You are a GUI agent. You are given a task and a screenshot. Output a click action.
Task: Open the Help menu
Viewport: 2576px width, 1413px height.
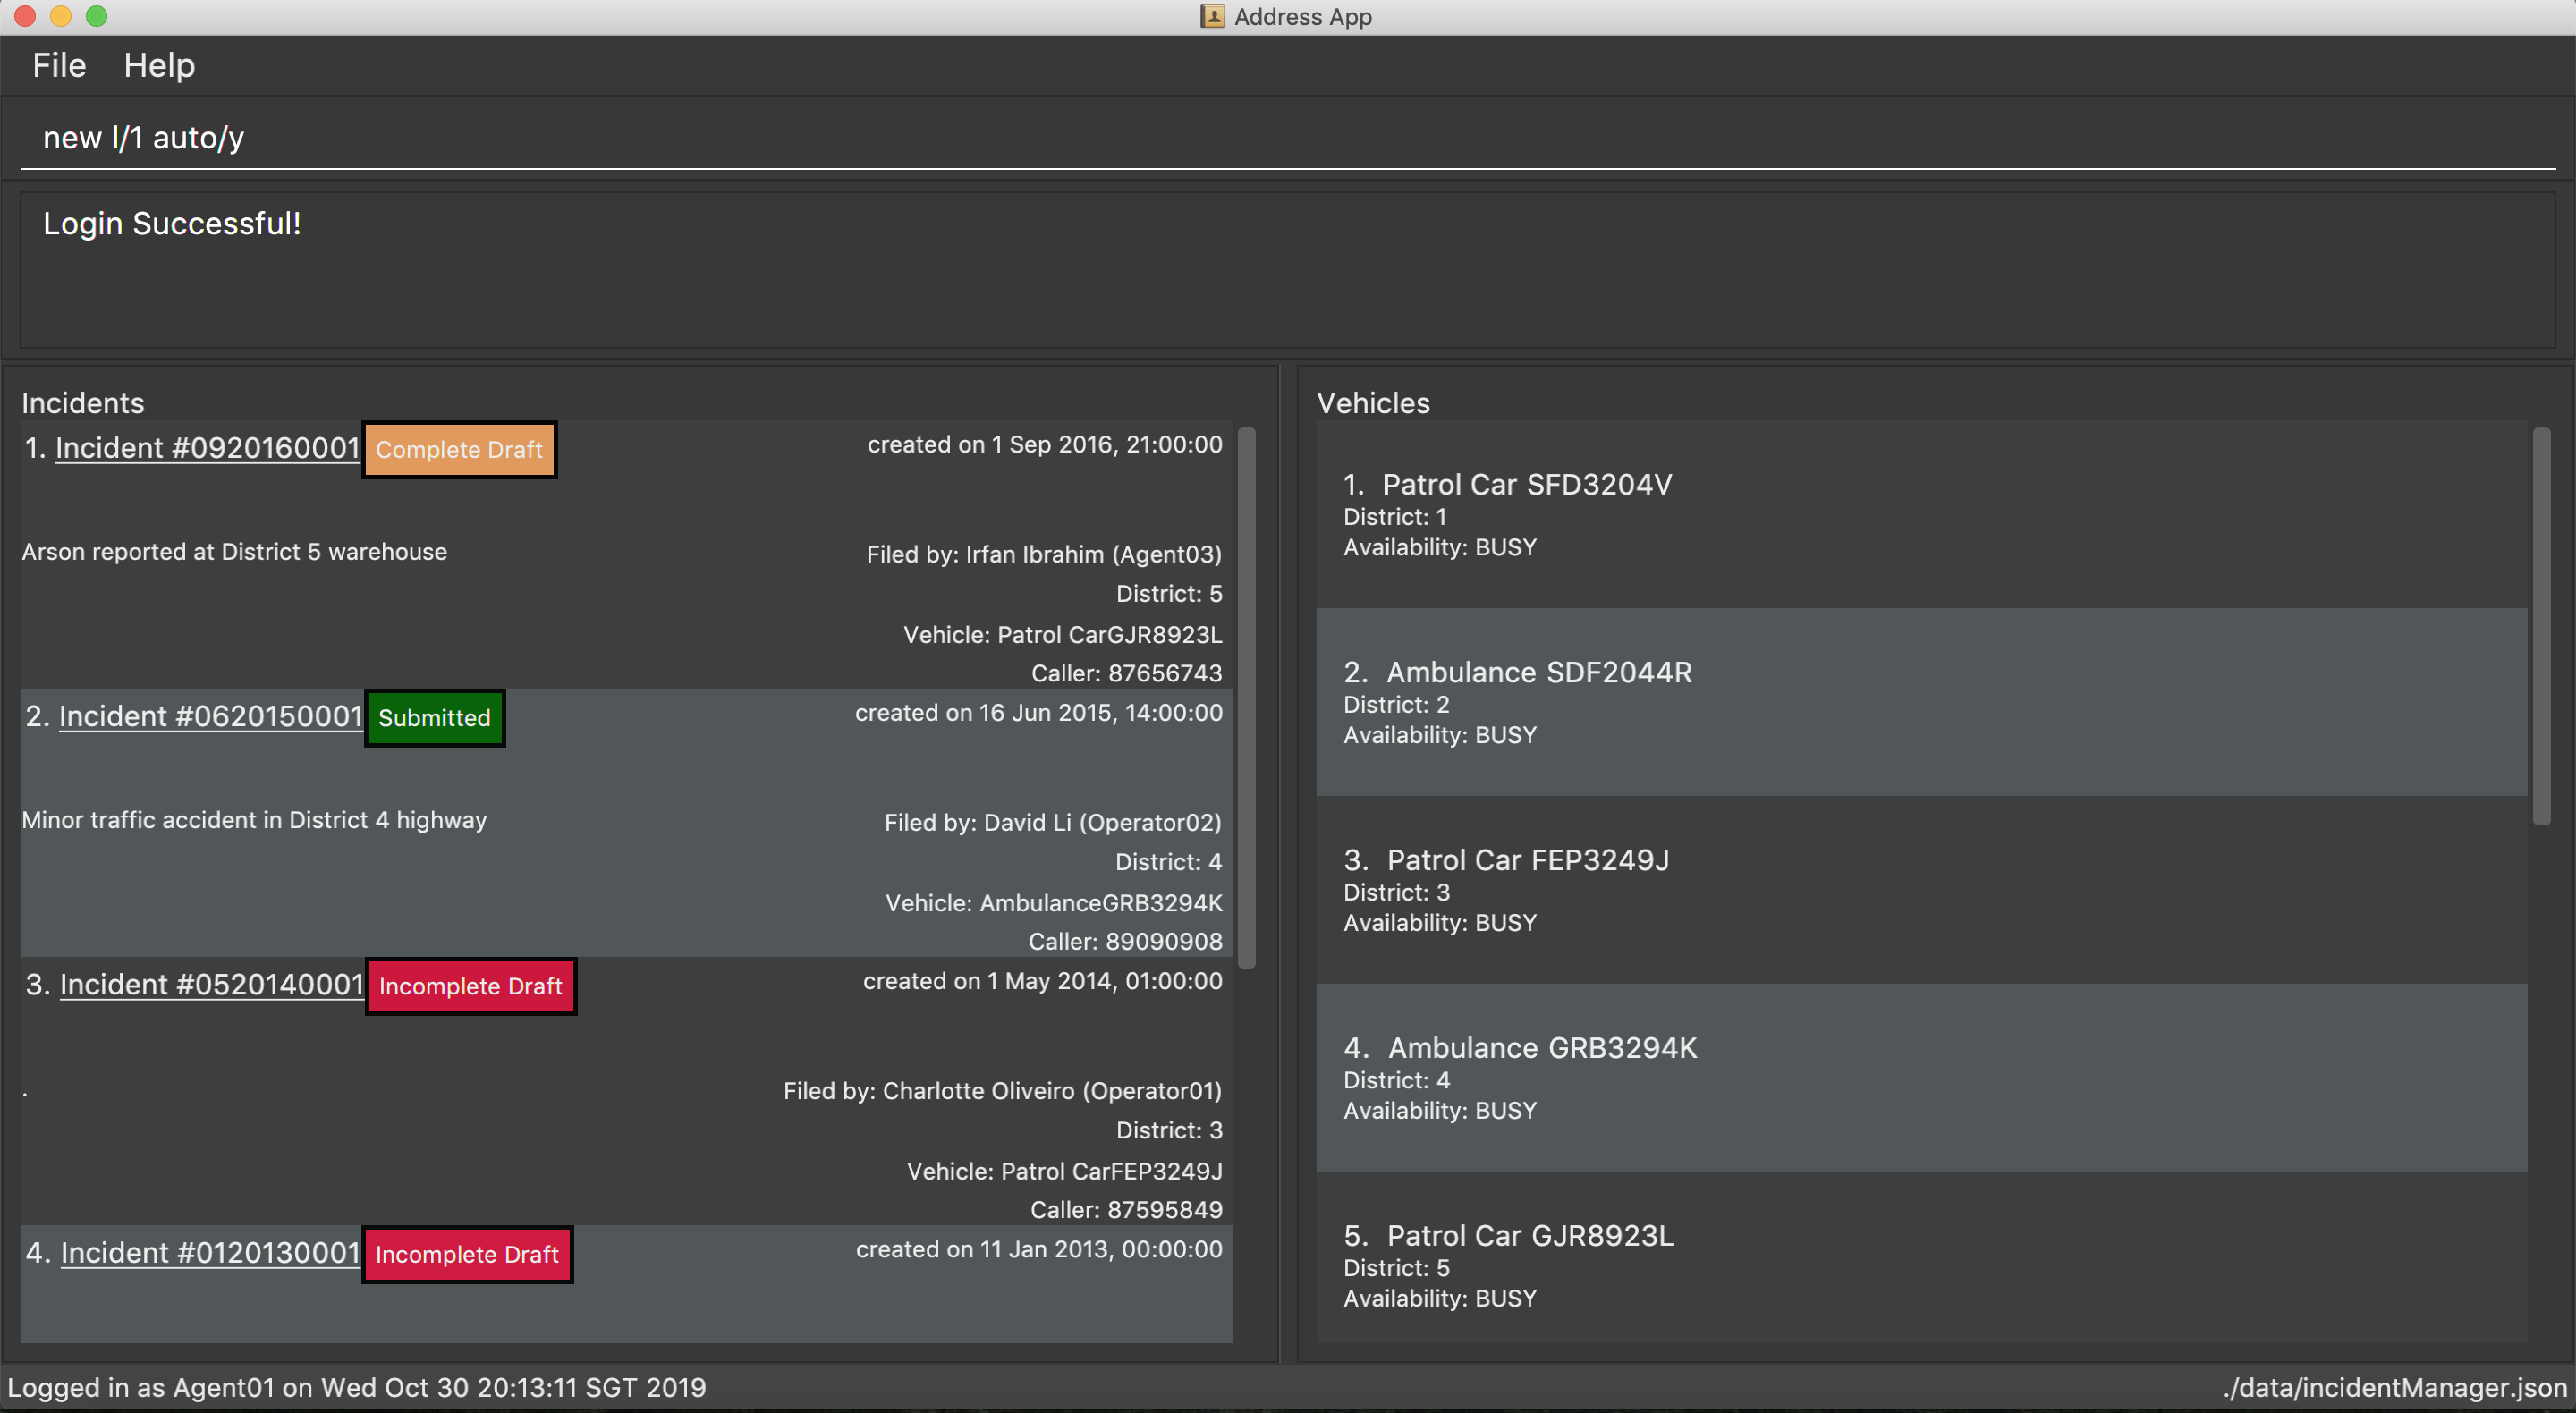click(159, 66)
